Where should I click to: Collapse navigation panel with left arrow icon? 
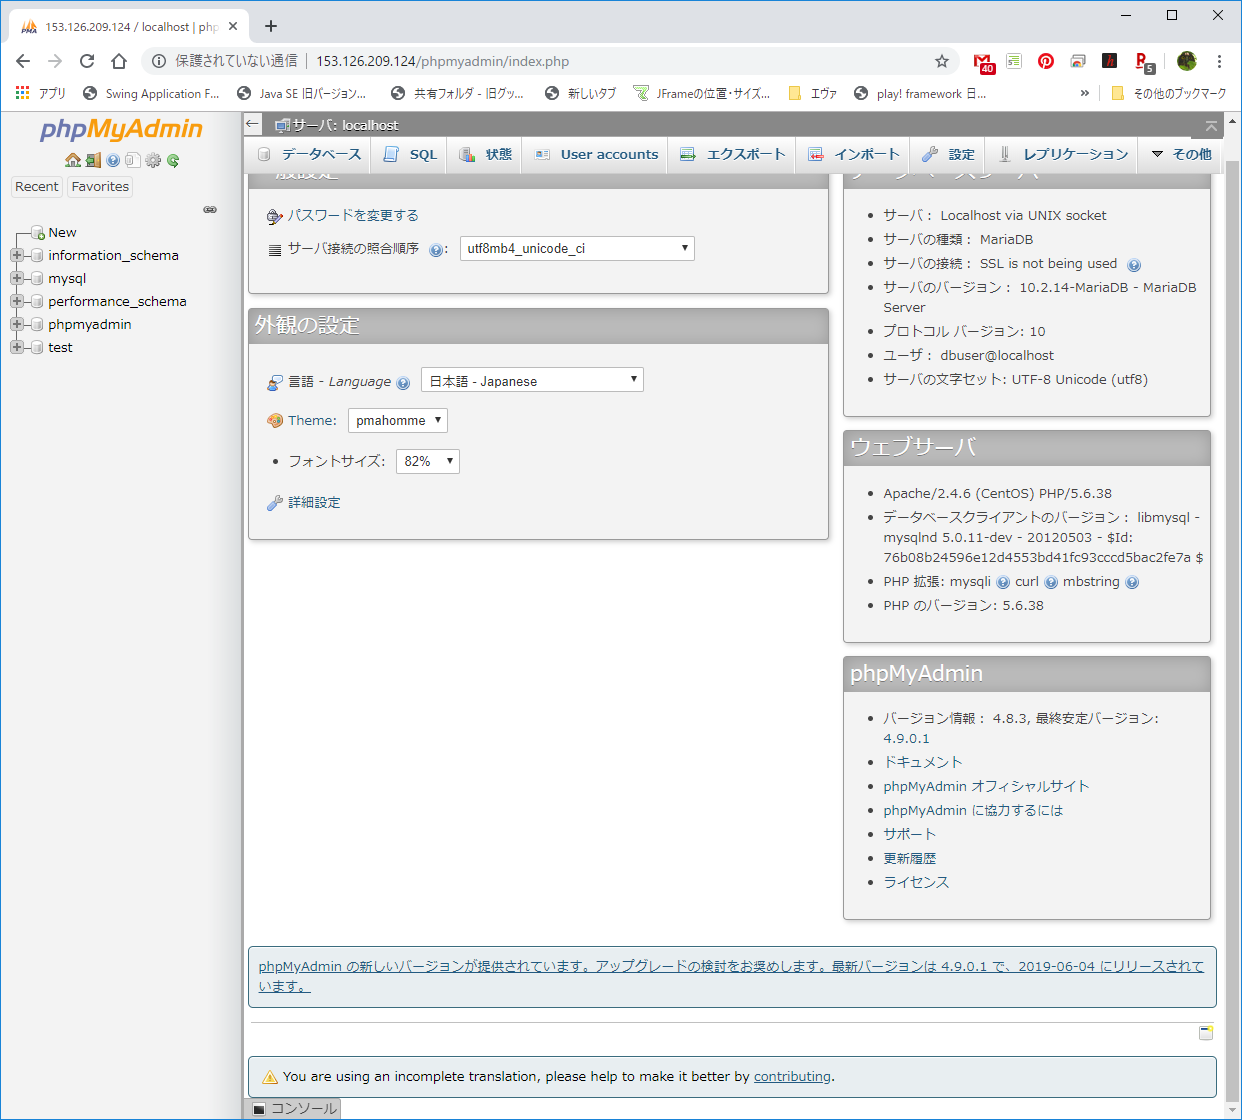(252, 124)
